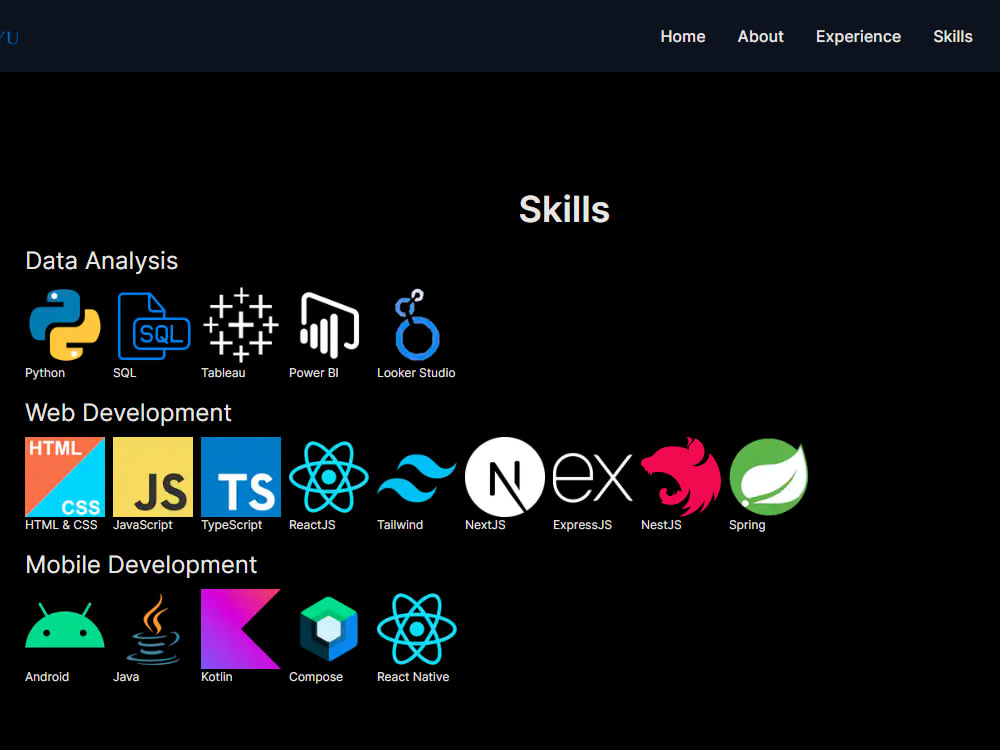
Task: Click the 'Spring' label text
Action: (747, 525)
